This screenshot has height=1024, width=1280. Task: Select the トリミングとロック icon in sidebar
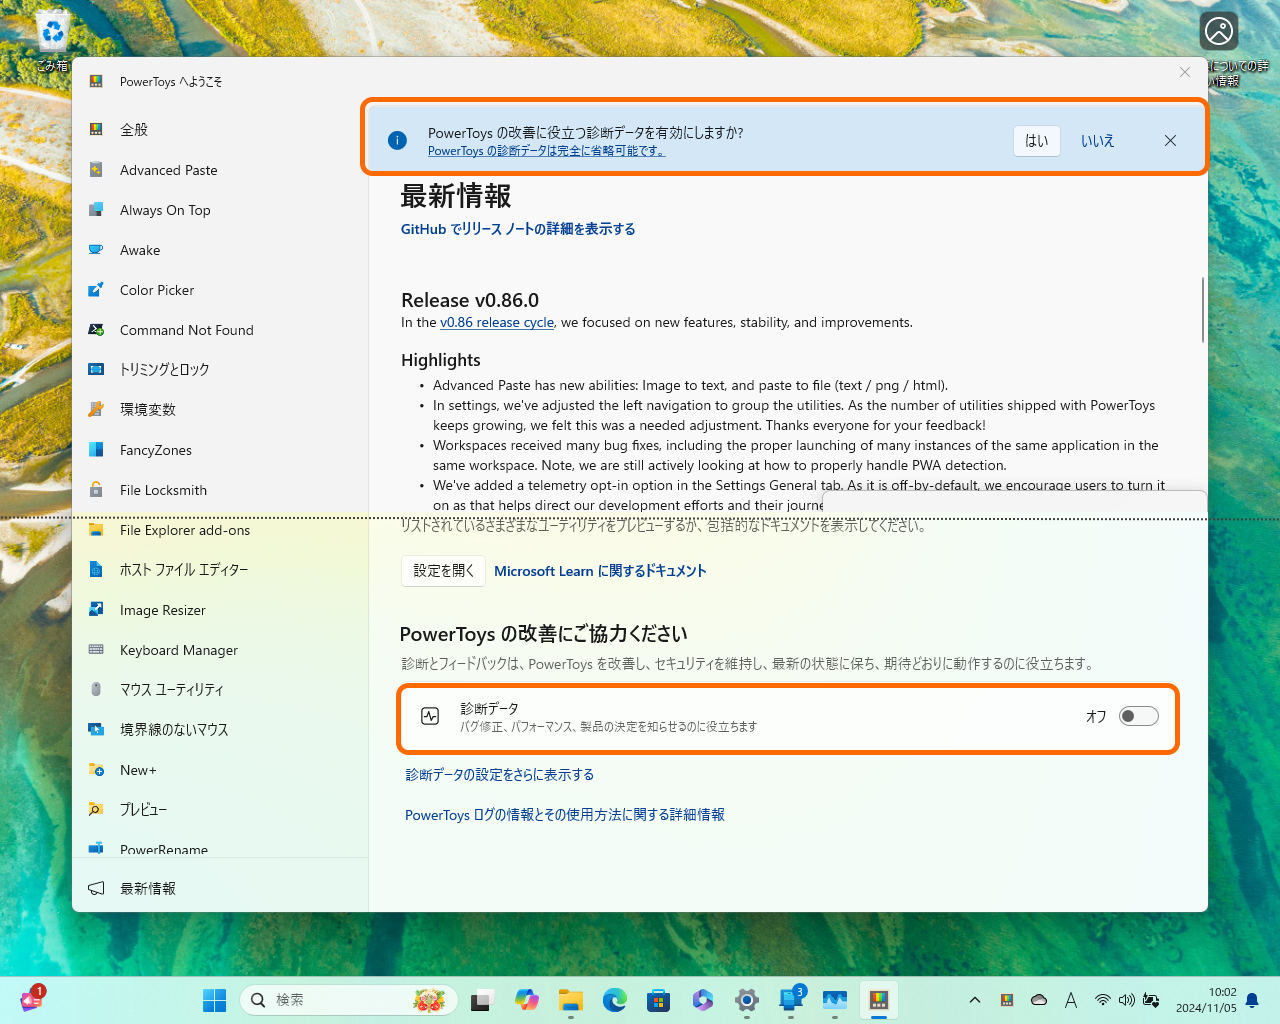(96, 370)
